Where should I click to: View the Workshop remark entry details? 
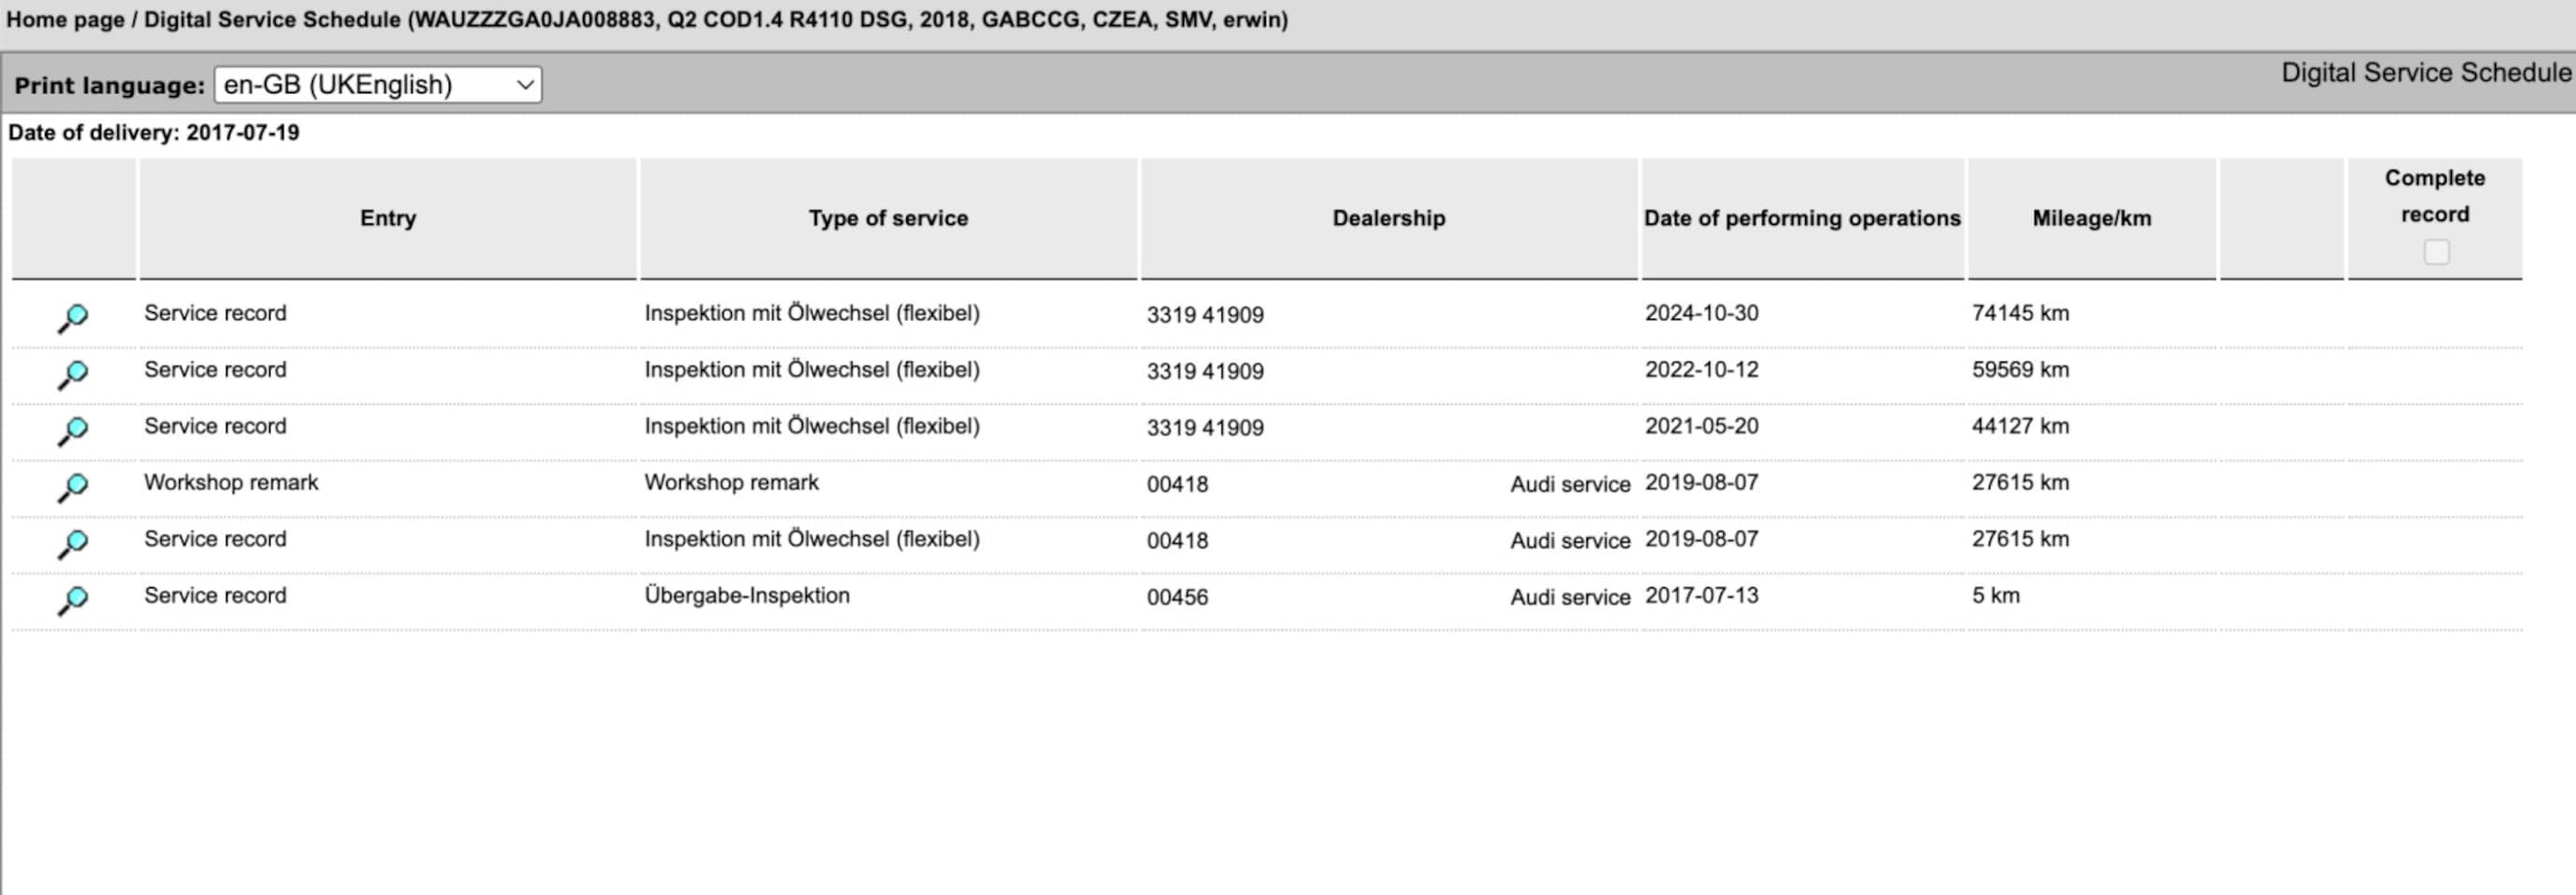72,488
